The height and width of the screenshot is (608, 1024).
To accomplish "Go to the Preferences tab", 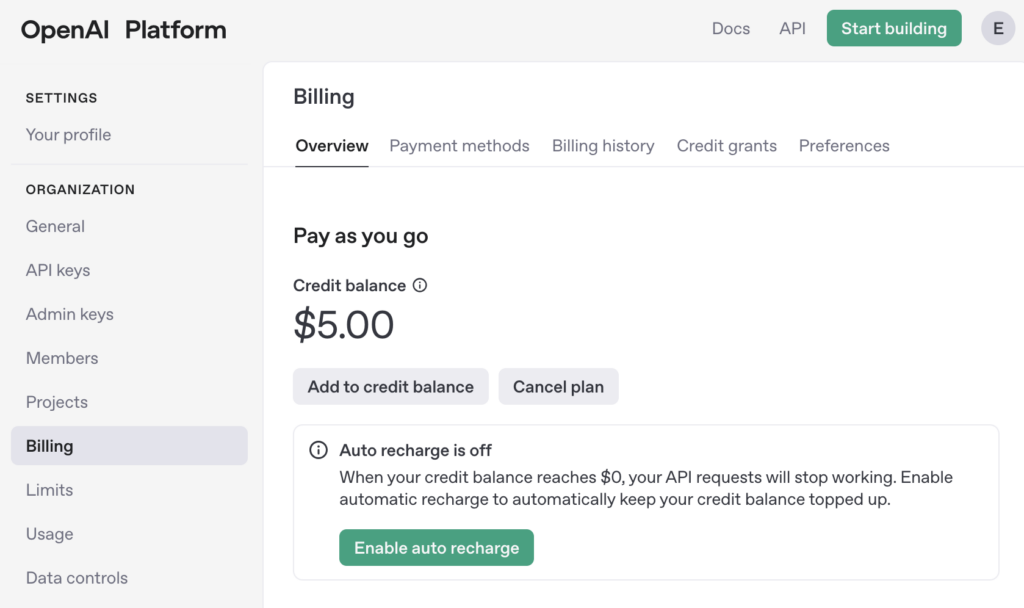I will pyautogui.click(x=844, y=146).
